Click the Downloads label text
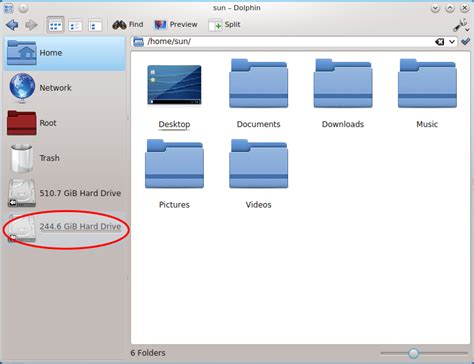Image resolution: width=474 pixels, height=364 pixels. pyautogui.click(x=343, y=124)
